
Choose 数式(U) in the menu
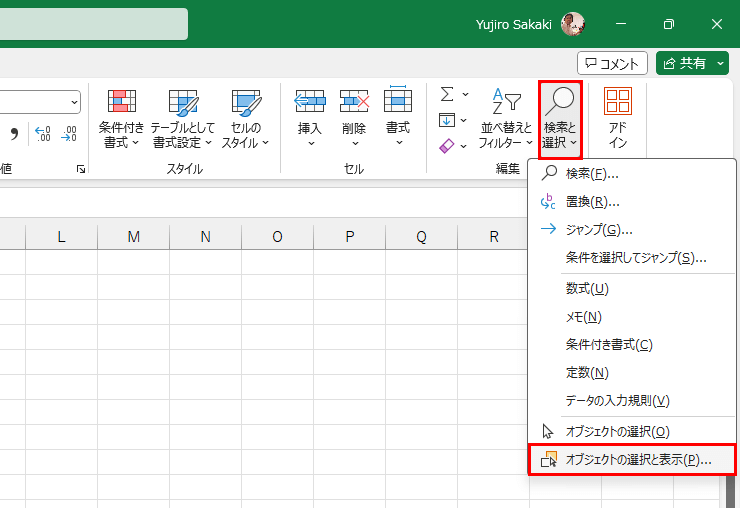pos(632,288)
